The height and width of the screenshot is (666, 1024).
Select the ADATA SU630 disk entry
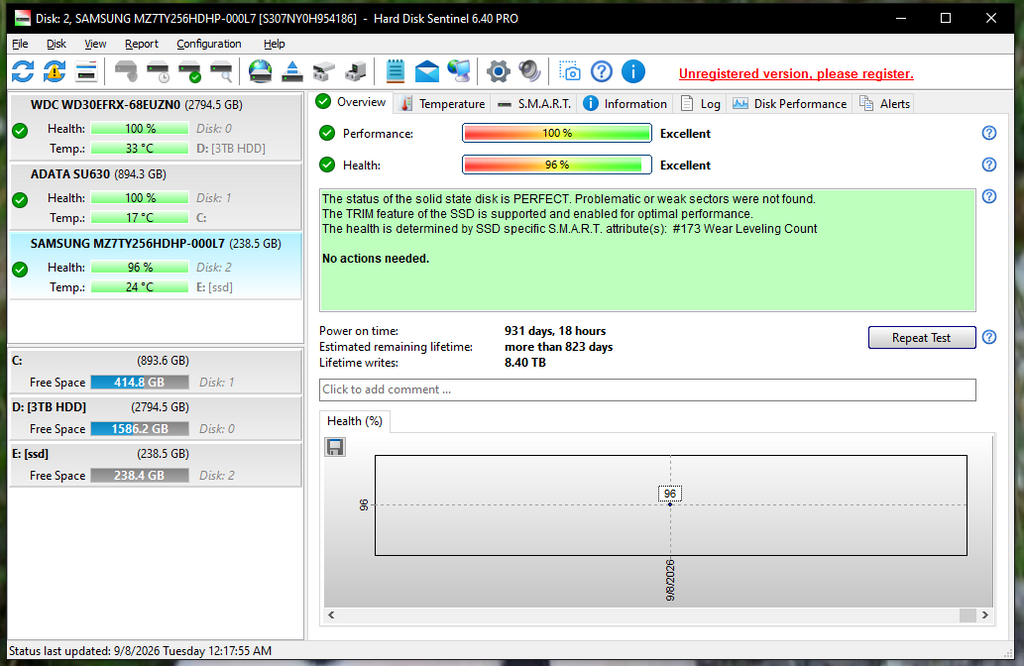pos(155,196)
